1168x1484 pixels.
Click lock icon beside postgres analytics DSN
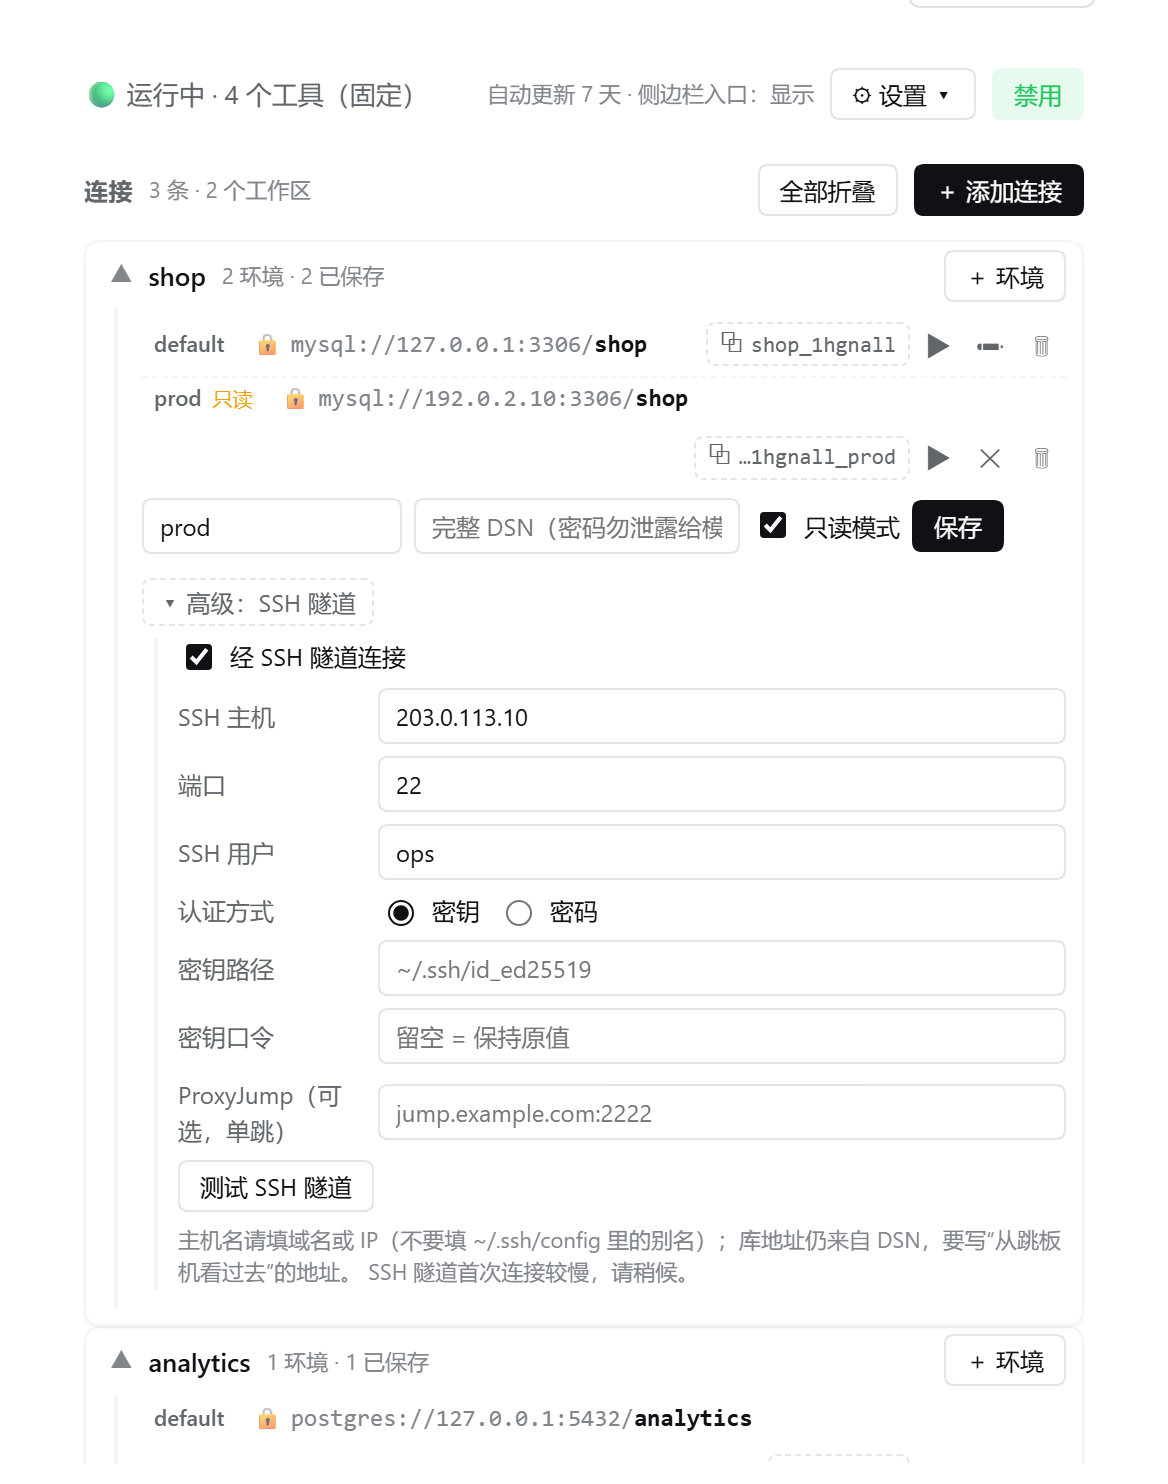(x=267, y=1419)
